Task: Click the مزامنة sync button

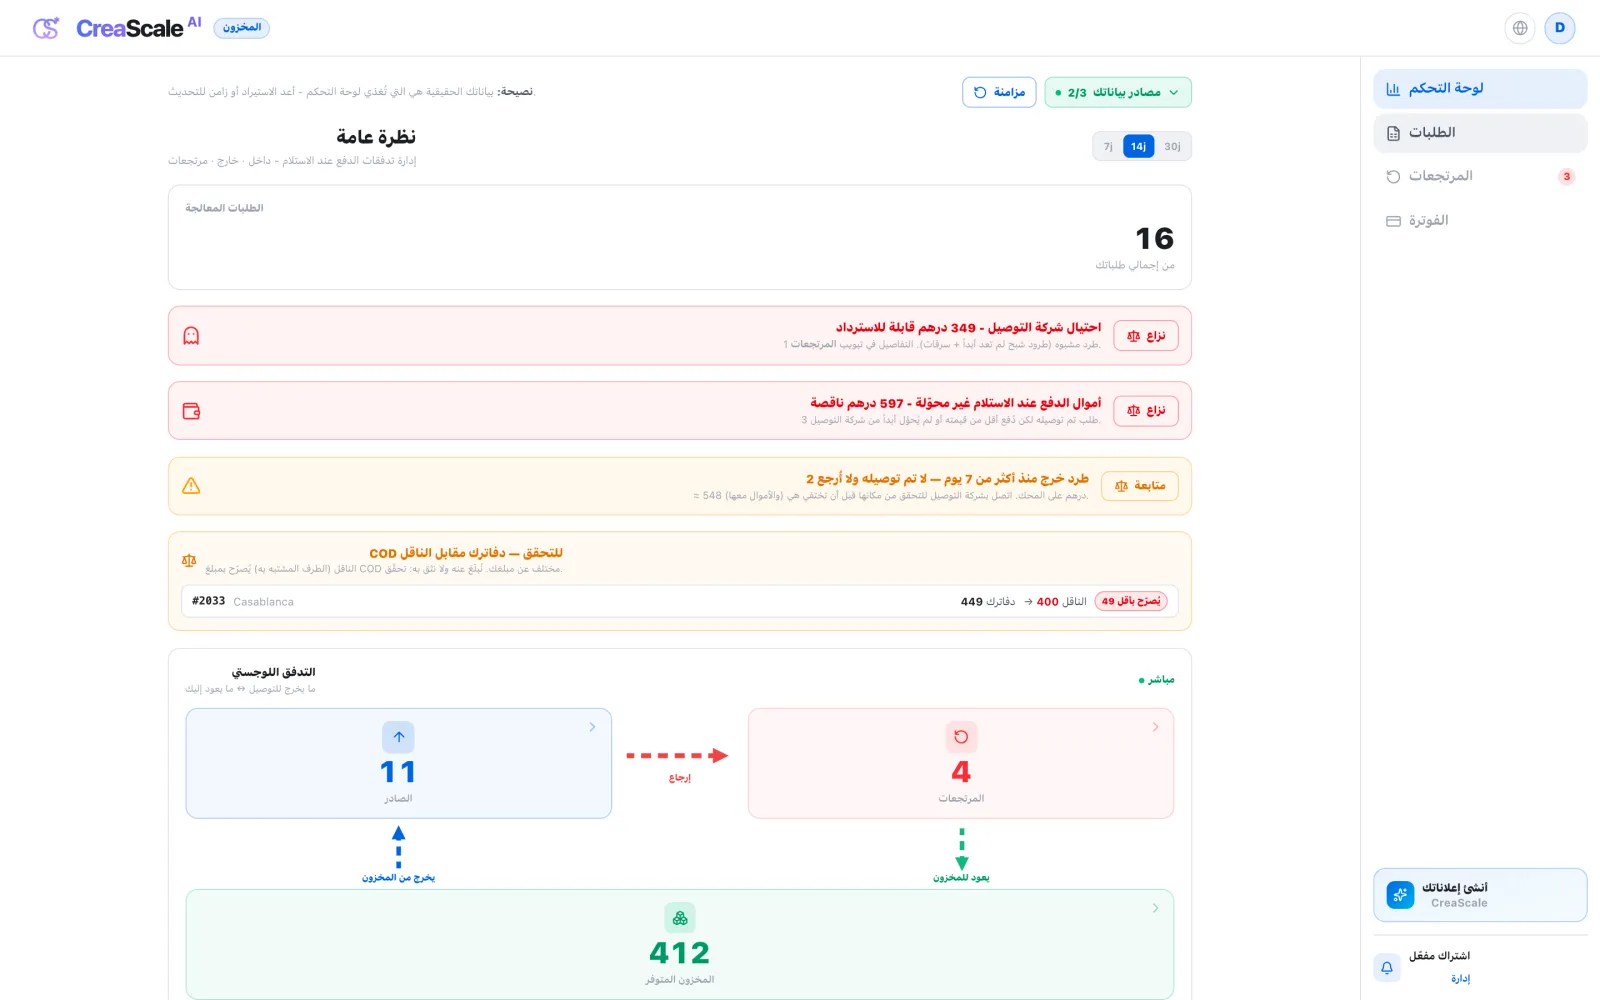Action: pyautogui.click(x=999, y=92)
